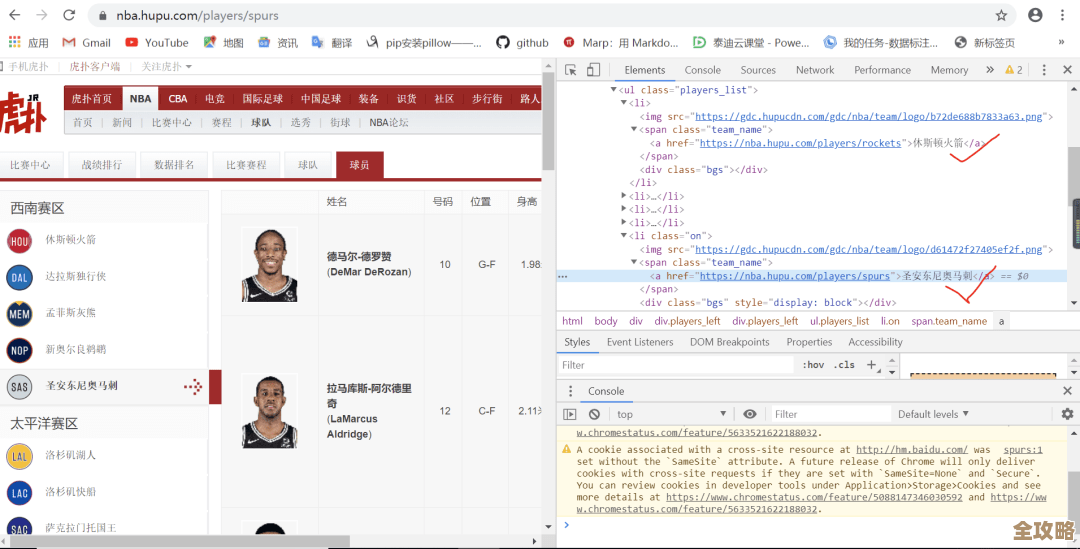Reload the page with refresh icon
Viewport: 1080px width, 549px height.
pos(69,15)
